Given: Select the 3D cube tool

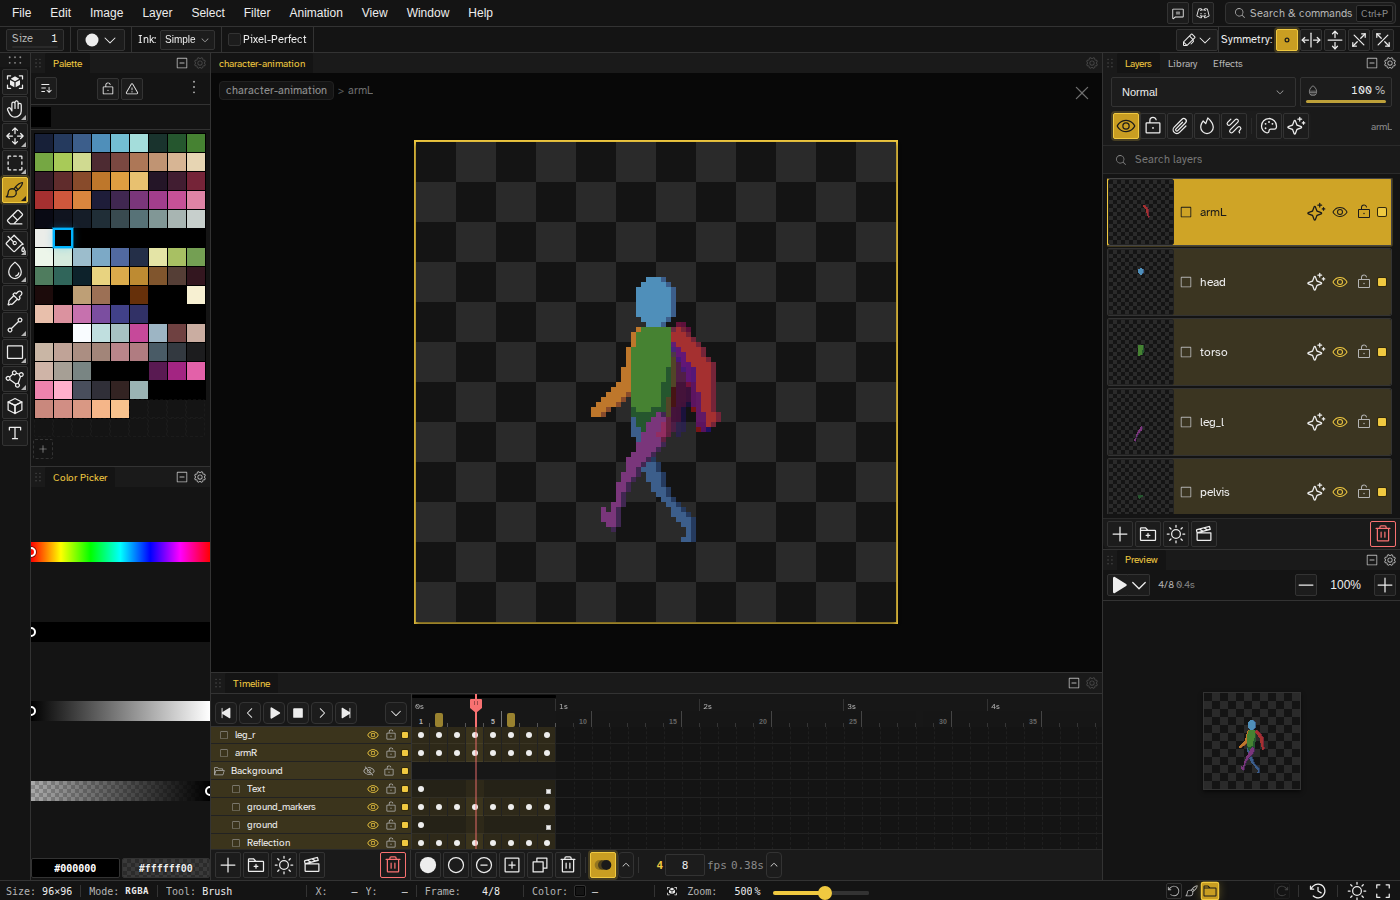Looking at the screenshot, I should pyautogui.click(x=15, y=406).
